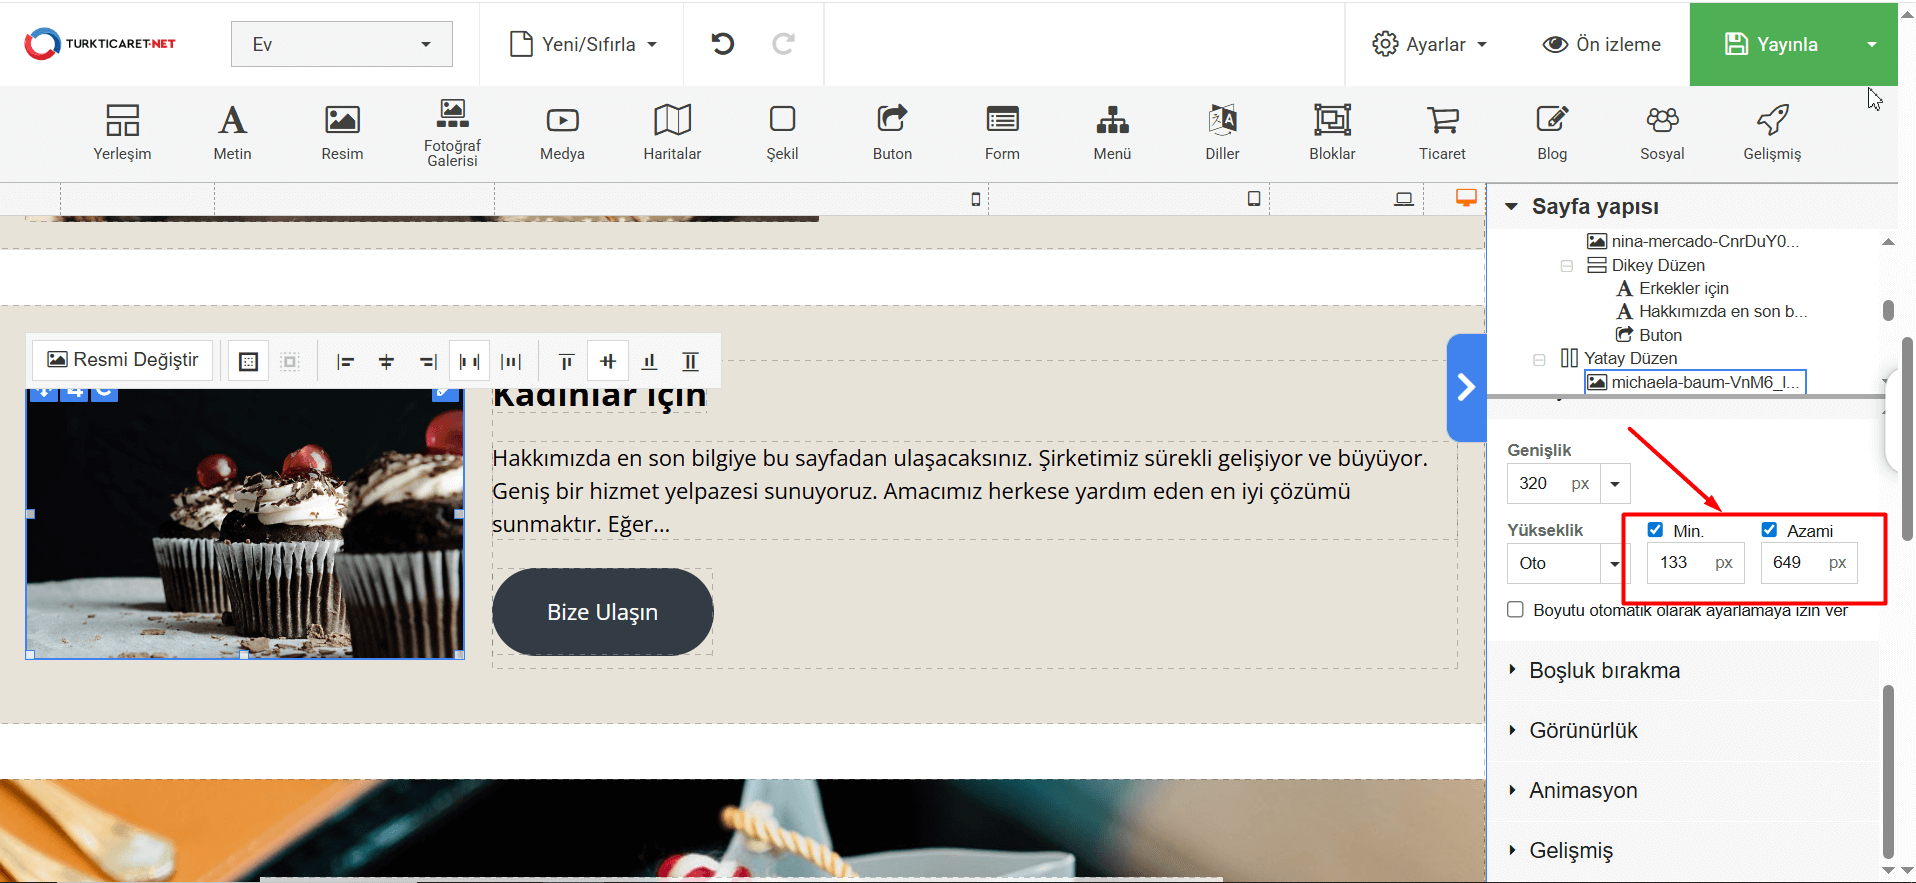Collapse the Sayfa yapısı panel
The height and width of the screenshot is (883, 1916).
1511,206
